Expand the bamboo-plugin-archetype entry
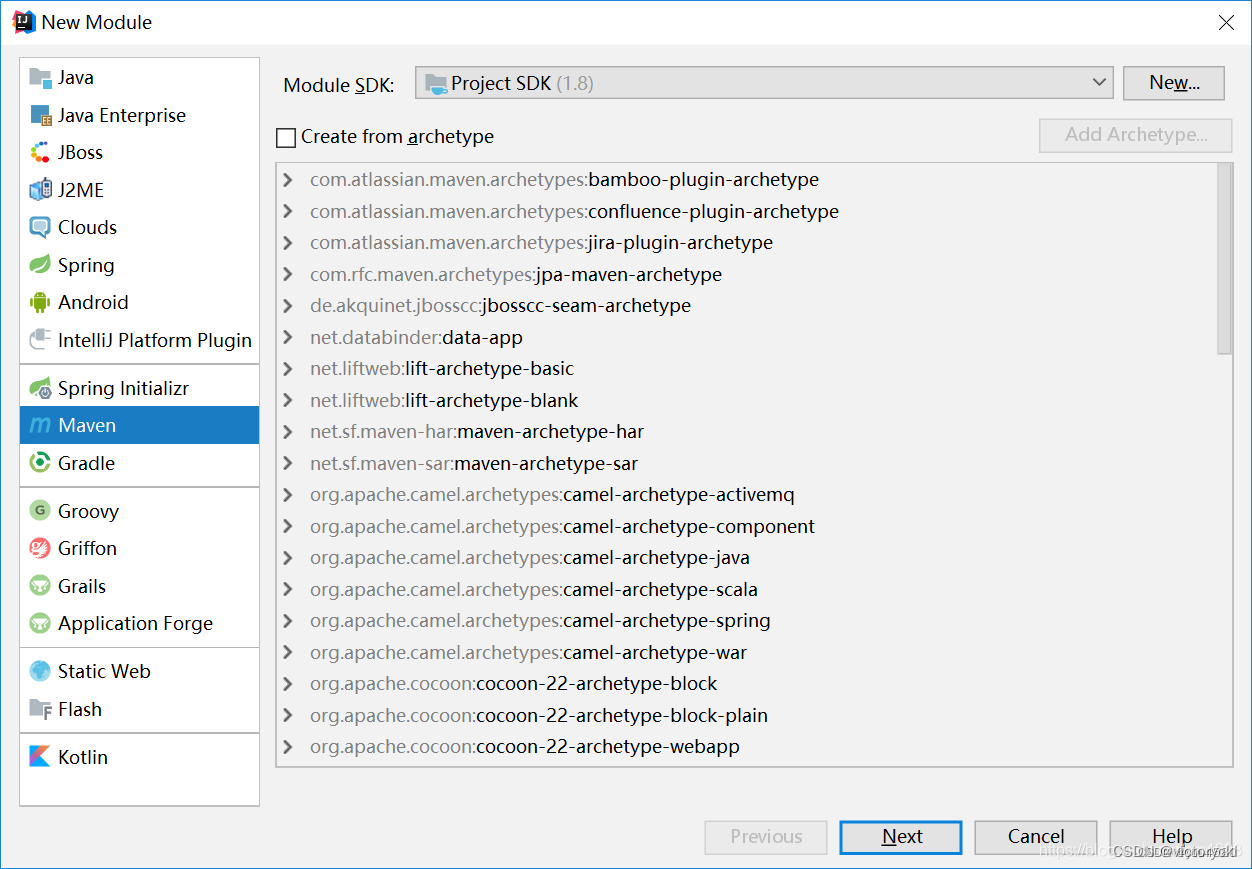The width and height of the screenshot is (1252, 869). coord(288,180)
